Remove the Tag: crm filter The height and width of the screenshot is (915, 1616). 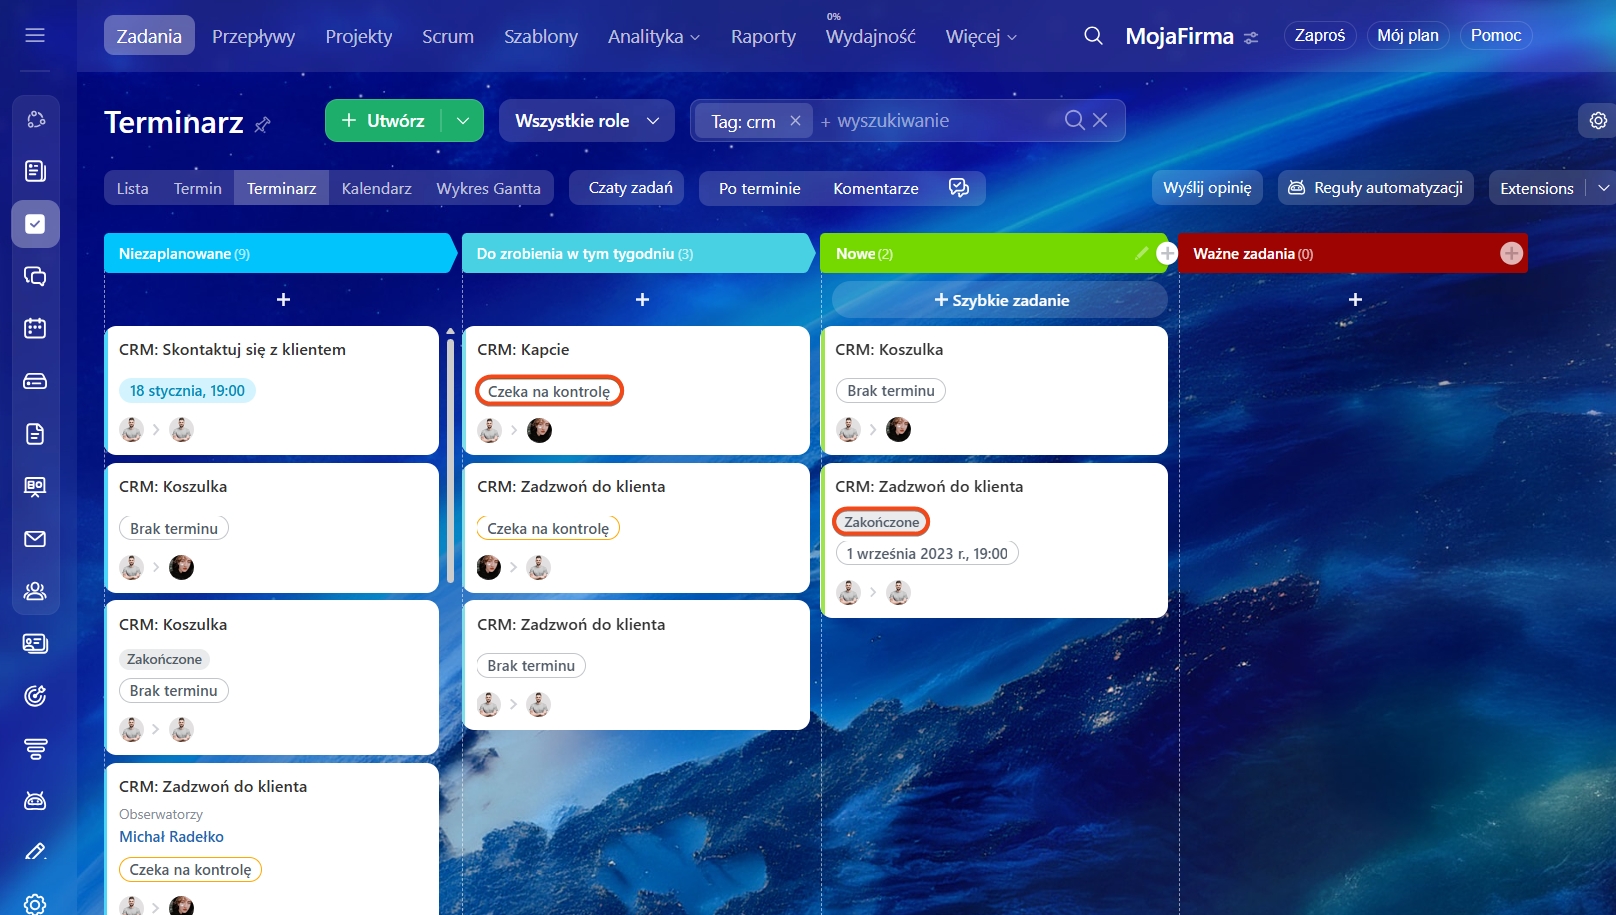(795, 121)
